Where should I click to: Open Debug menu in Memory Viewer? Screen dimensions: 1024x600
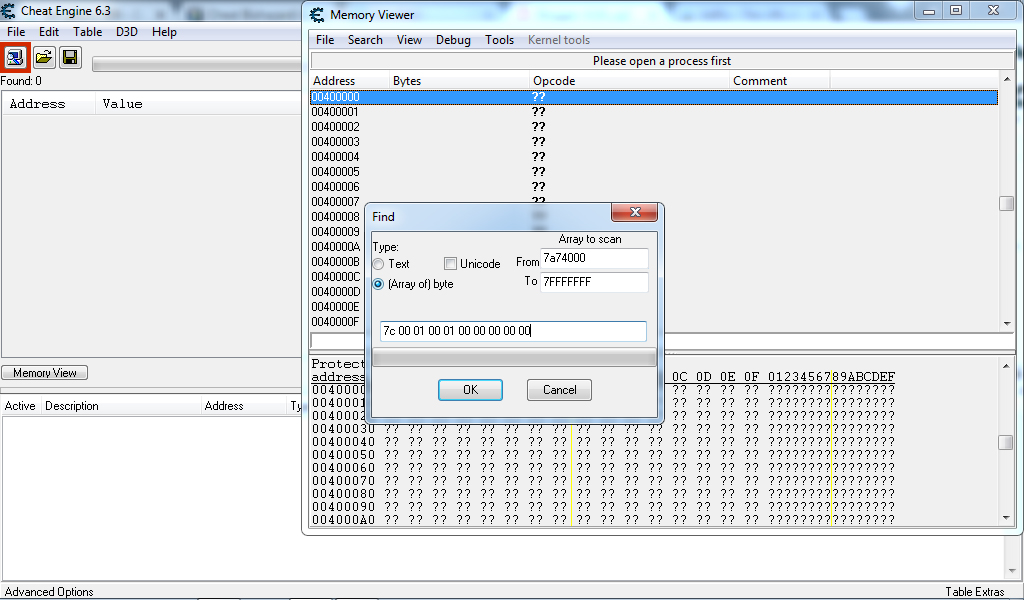pyautogui.click(x=453, y=40)
